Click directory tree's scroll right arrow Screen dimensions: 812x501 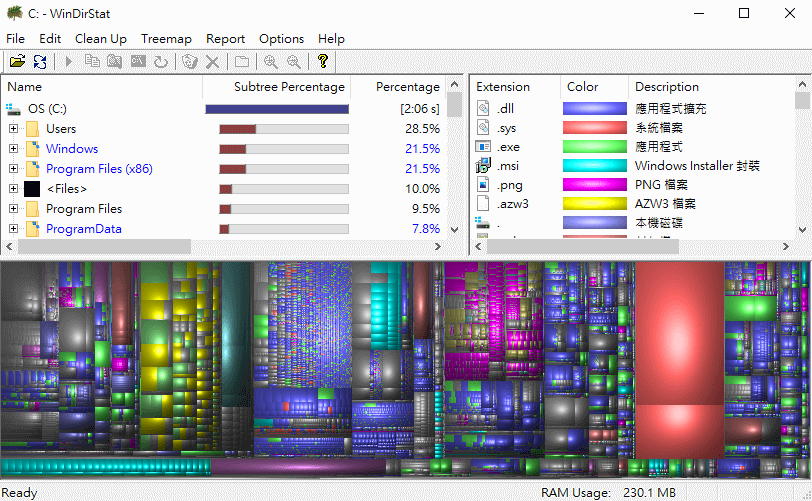438,247
